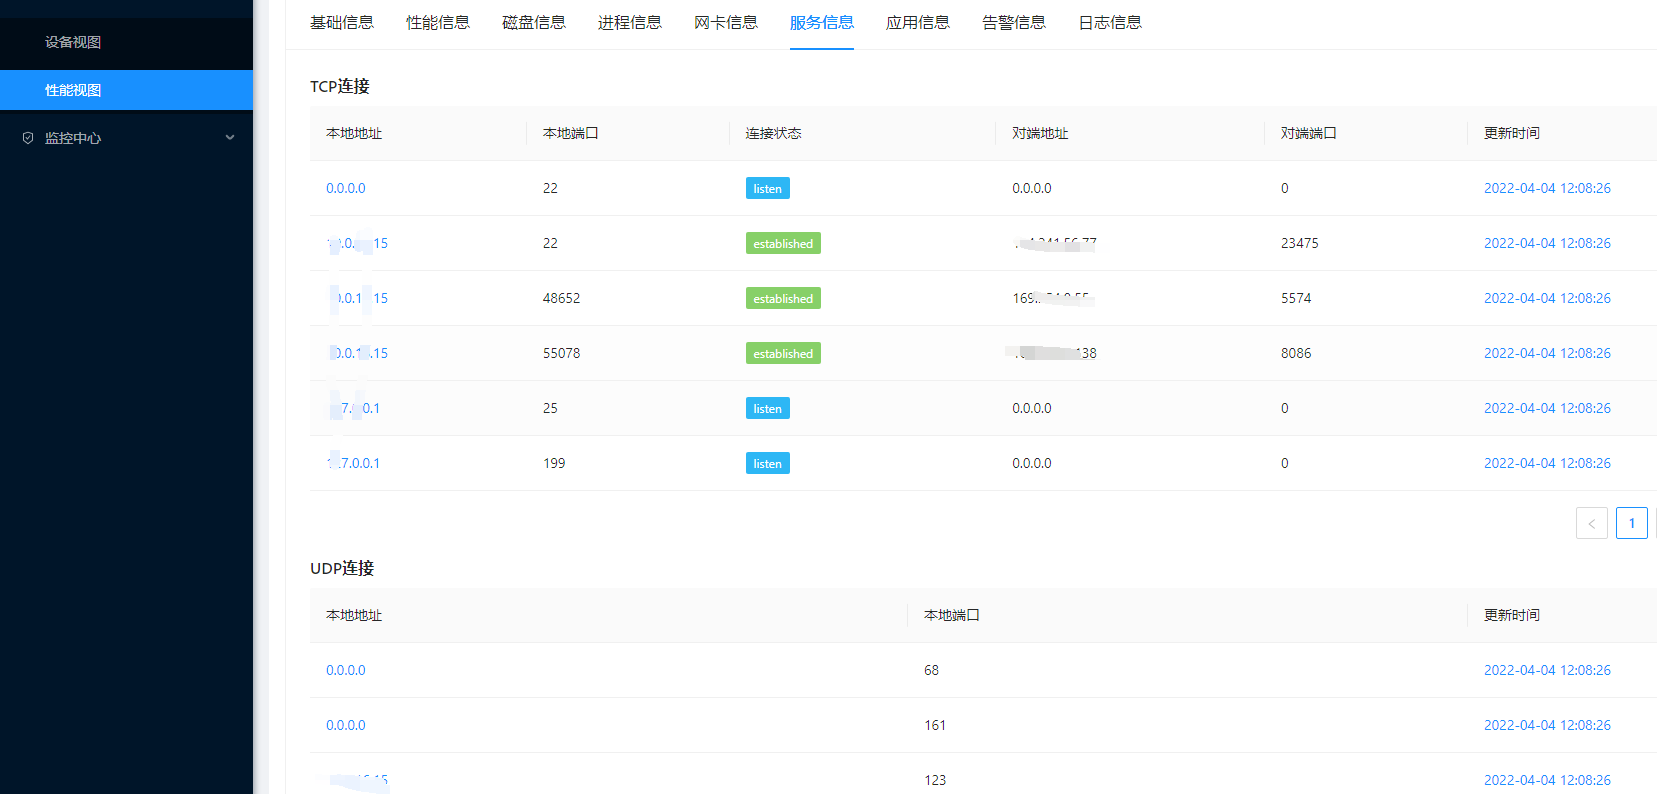Click UDP local port 123 cell
The width and height of the screenshot is (1657, 794).
click(935, 780)
